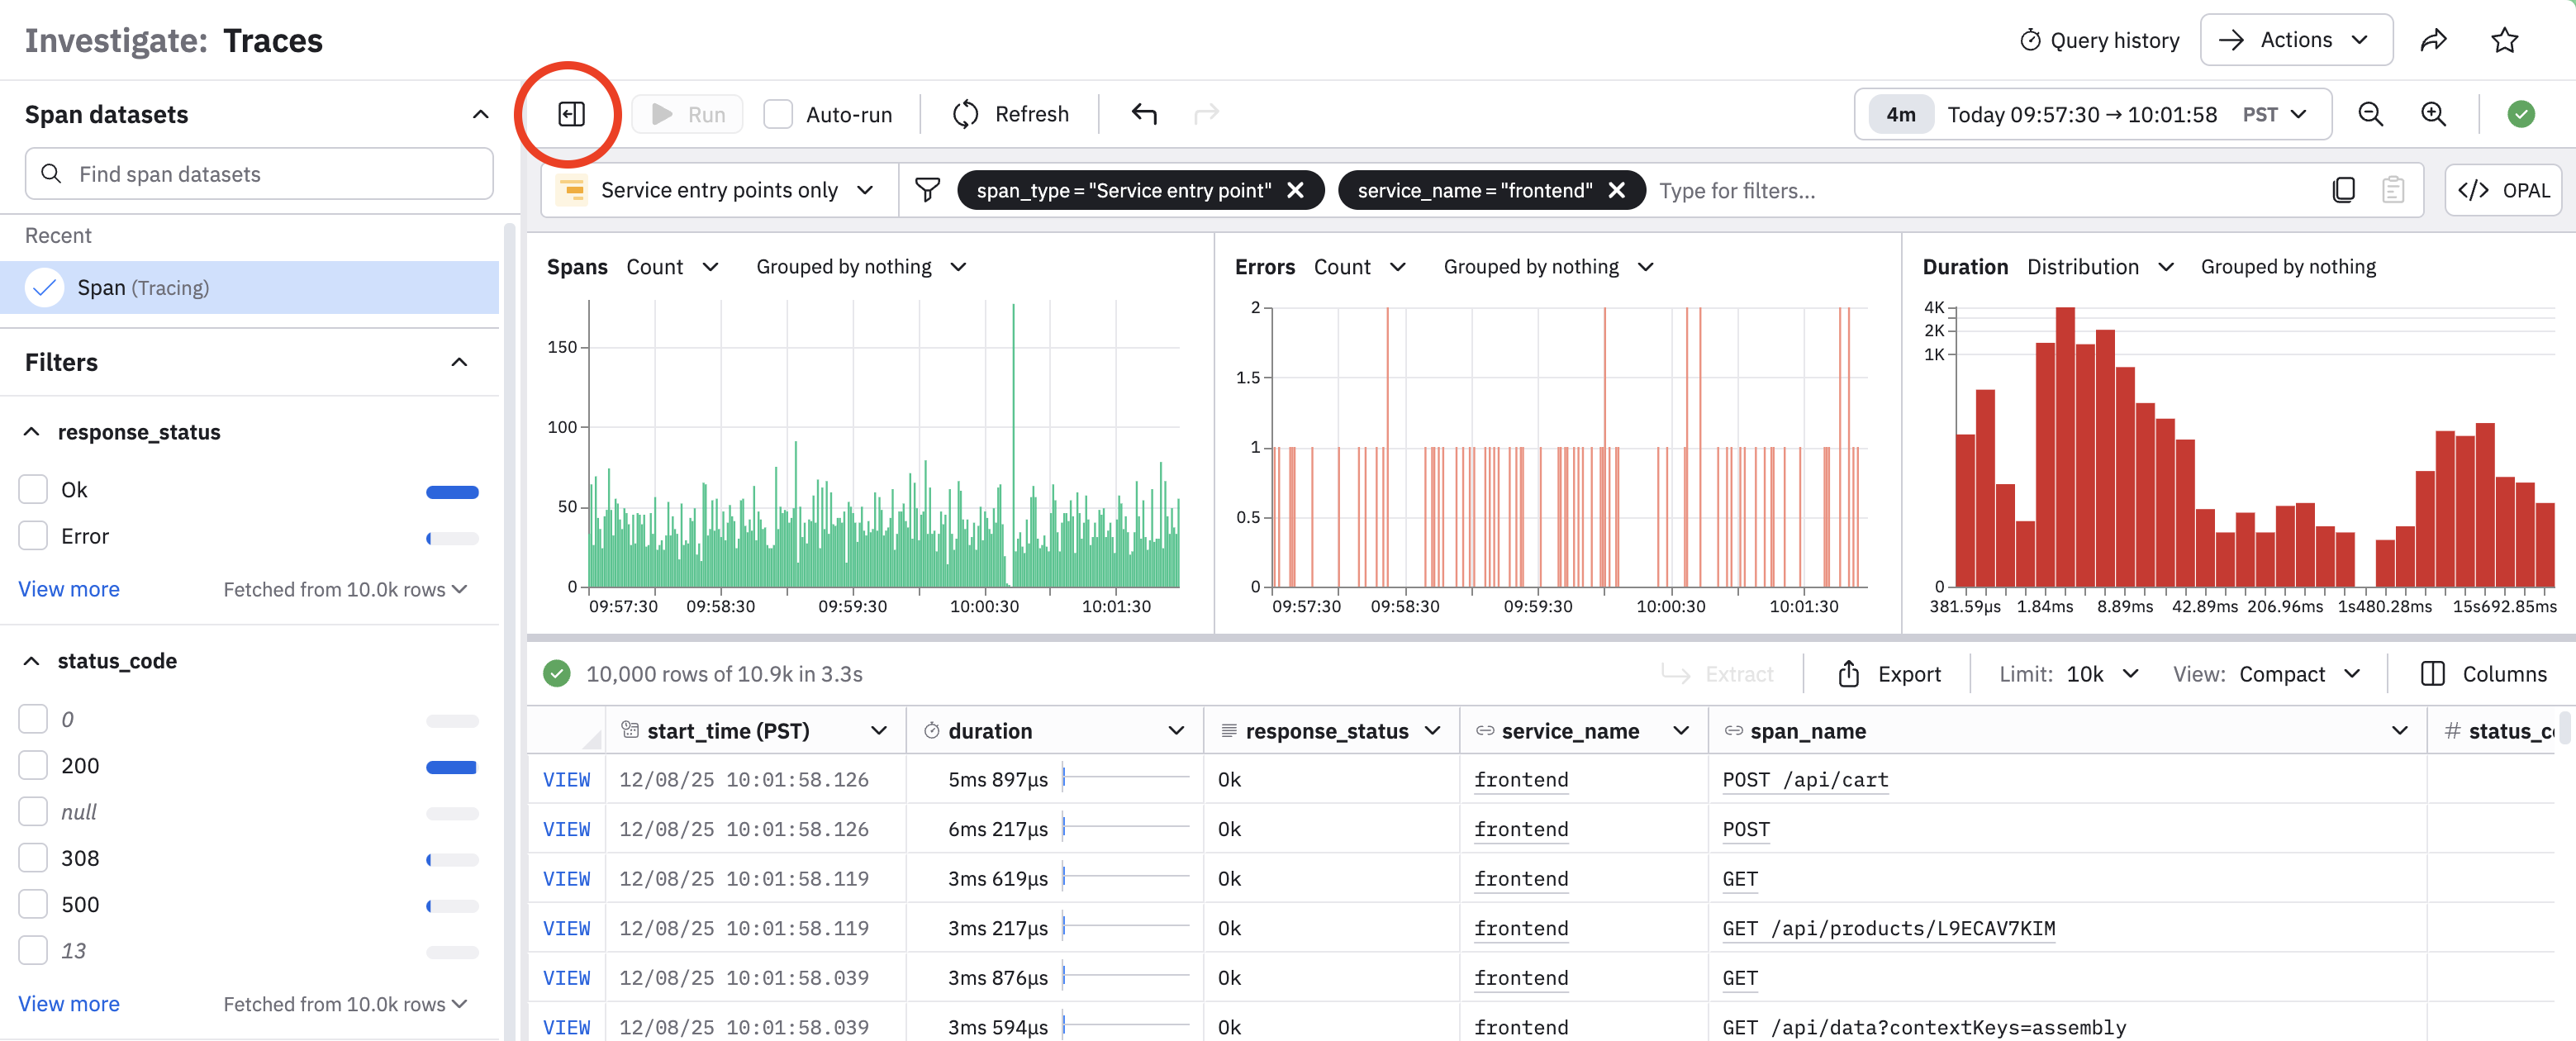The image size is (2576, 1041).
Task: Check the Error response_status filter
Action: 33,536
